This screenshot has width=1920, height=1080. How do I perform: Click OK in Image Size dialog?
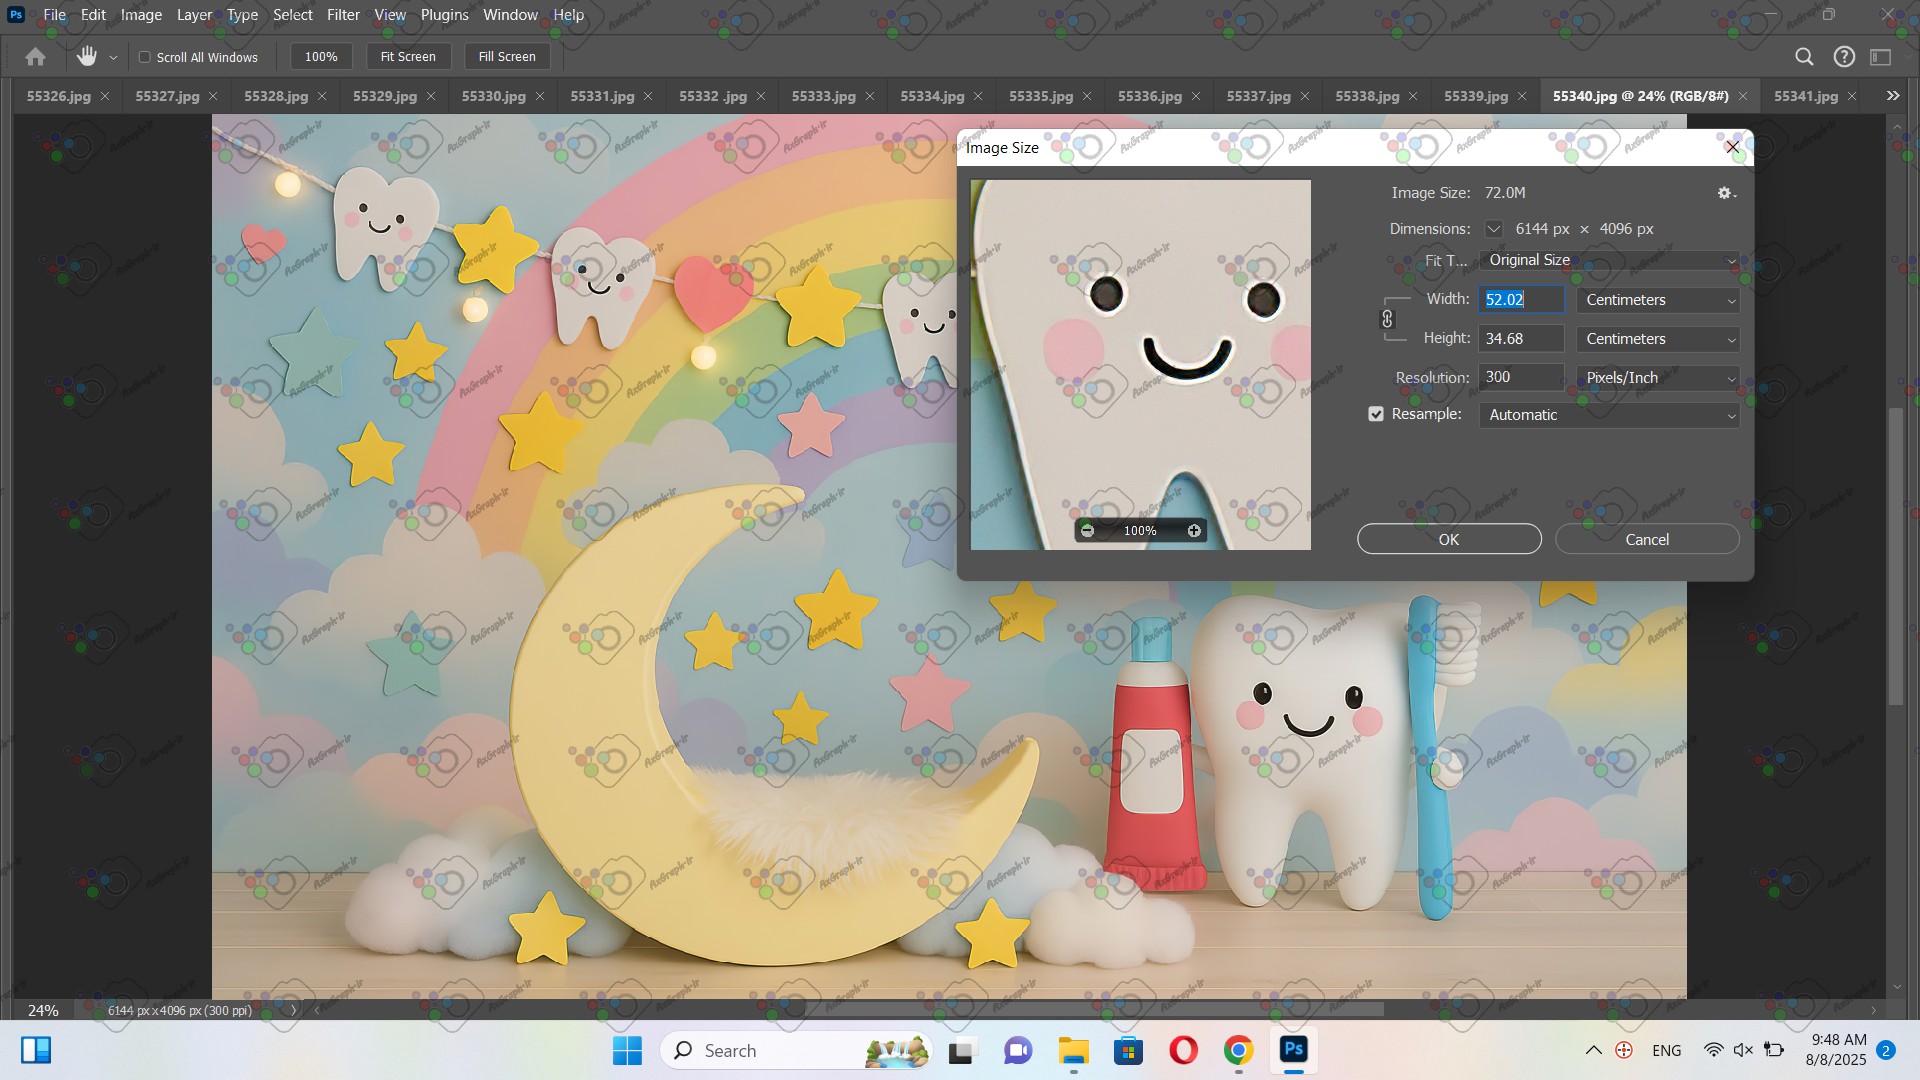(x=1449, y=539)
